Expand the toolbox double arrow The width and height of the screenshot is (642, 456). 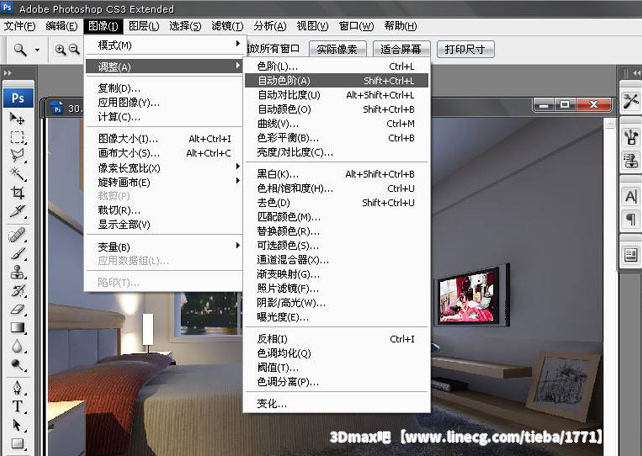click(x=8, y=73)
